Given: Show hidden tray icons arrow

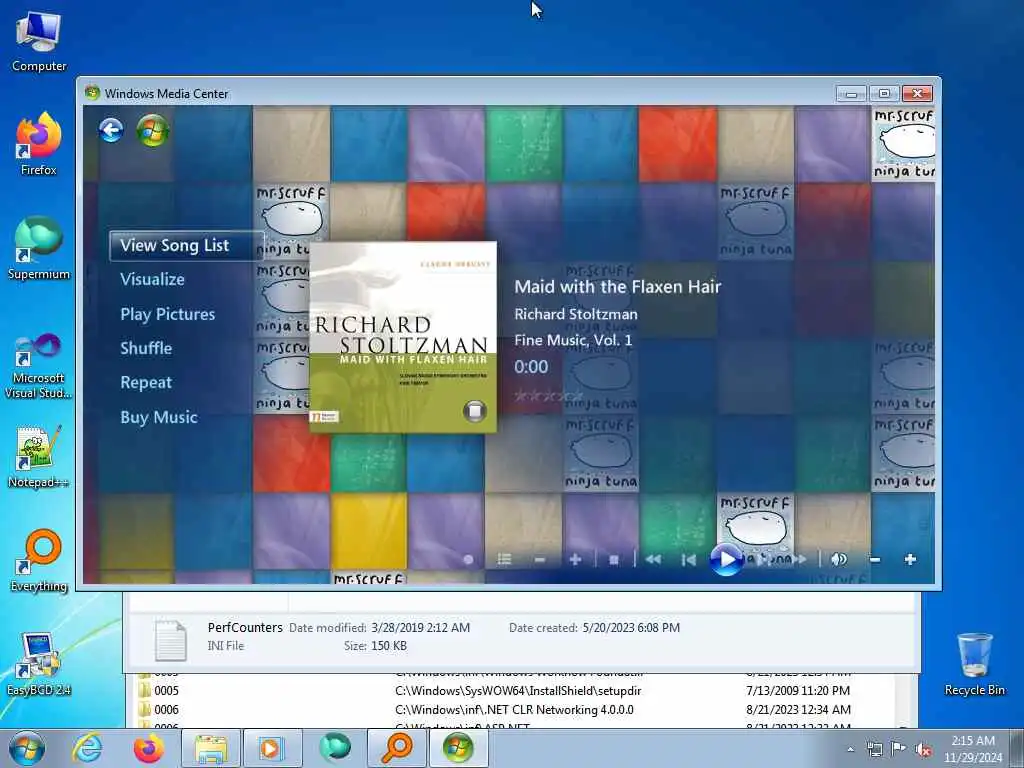Looking at the screenshot, I should tap(850, 749).
